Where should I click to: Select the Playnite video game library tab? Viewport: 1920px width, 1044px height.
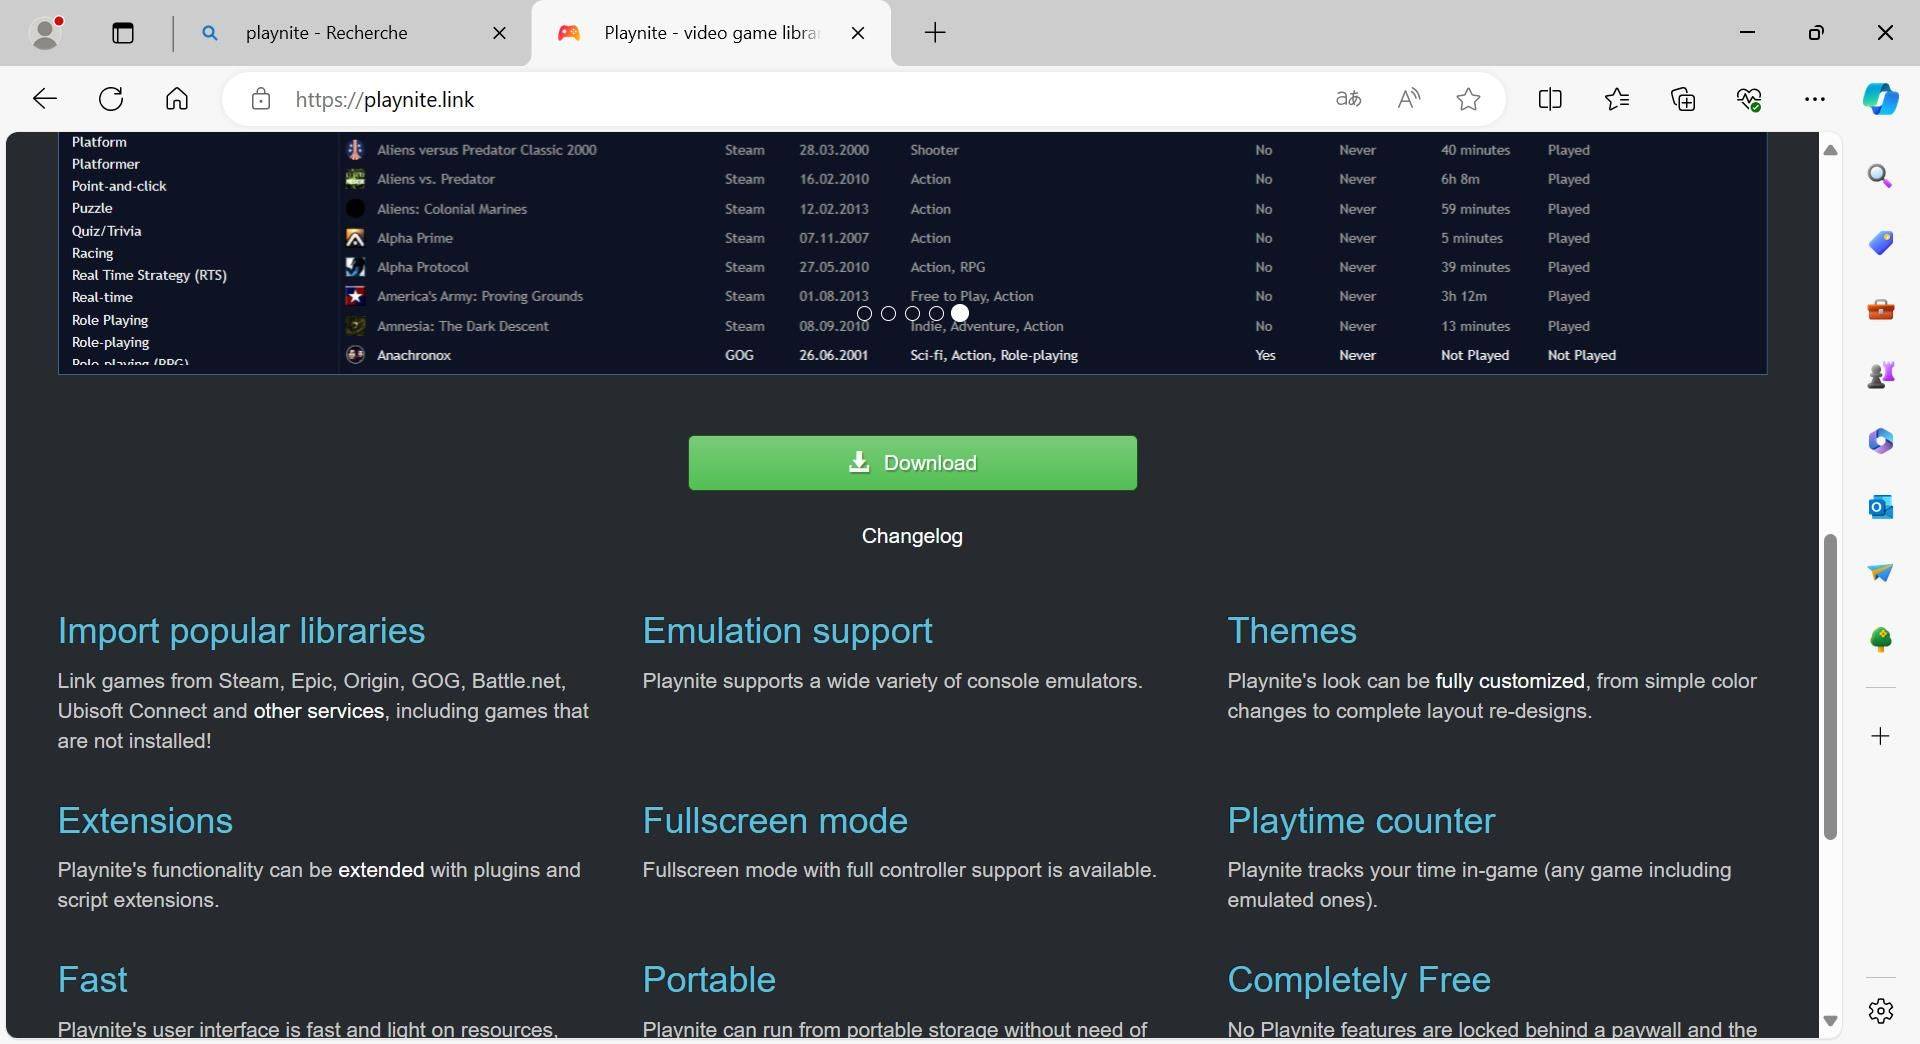710,33
